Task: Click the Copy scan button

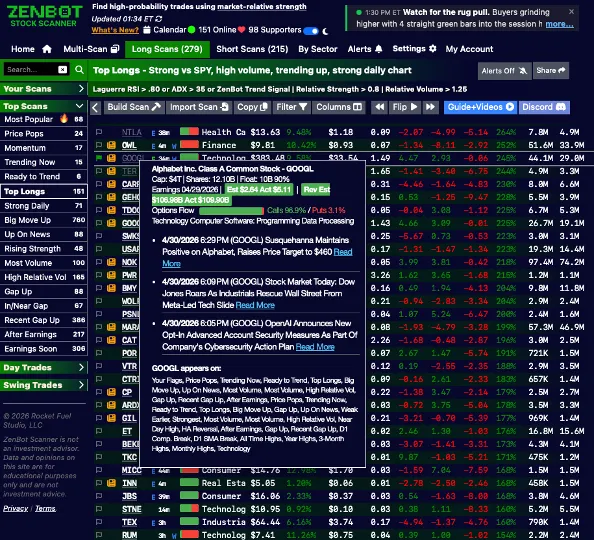Action: coord(252,107)
